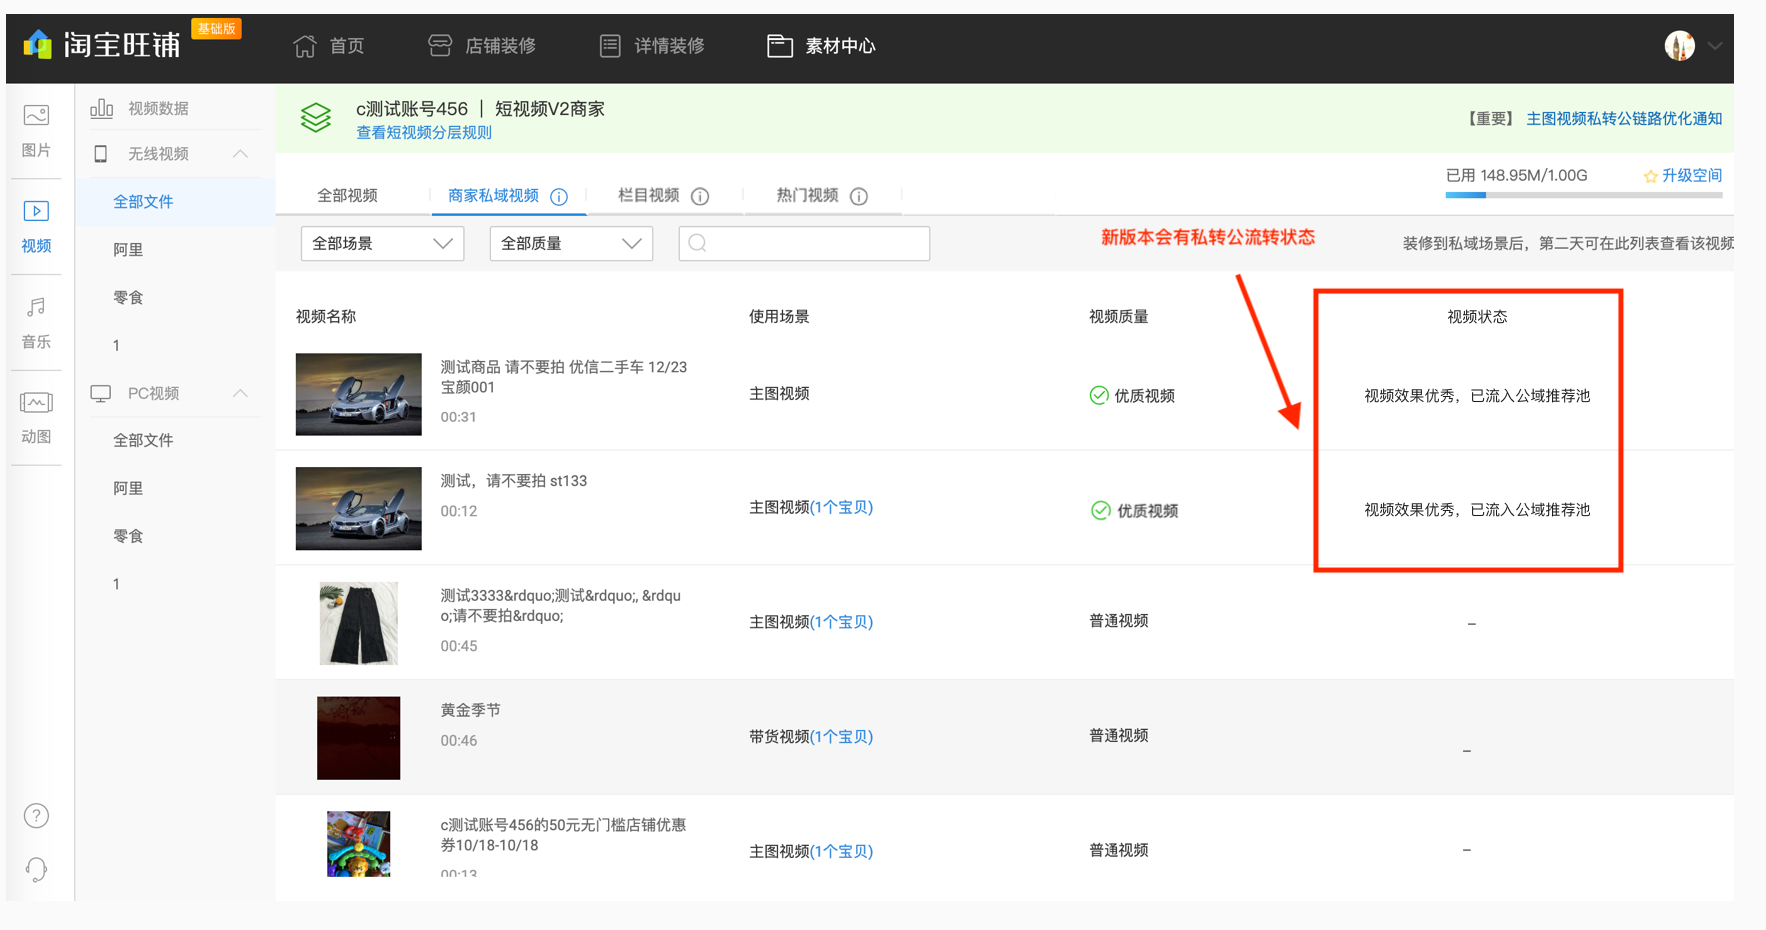Click 升级空间 link
This screenshot has width=1766, height=930.
(1692, 176)
